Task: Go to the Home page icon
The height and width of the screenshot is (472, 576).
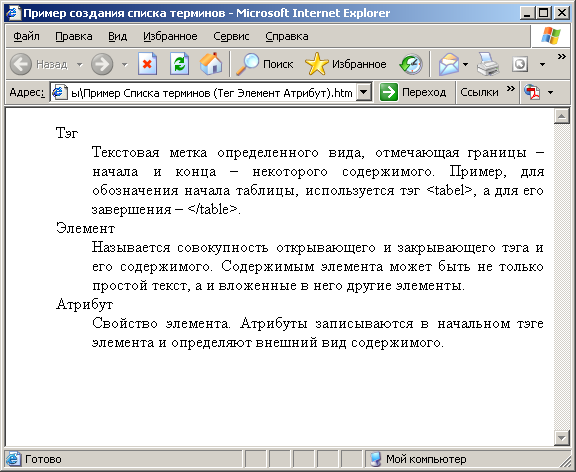Action: [211, 64]
